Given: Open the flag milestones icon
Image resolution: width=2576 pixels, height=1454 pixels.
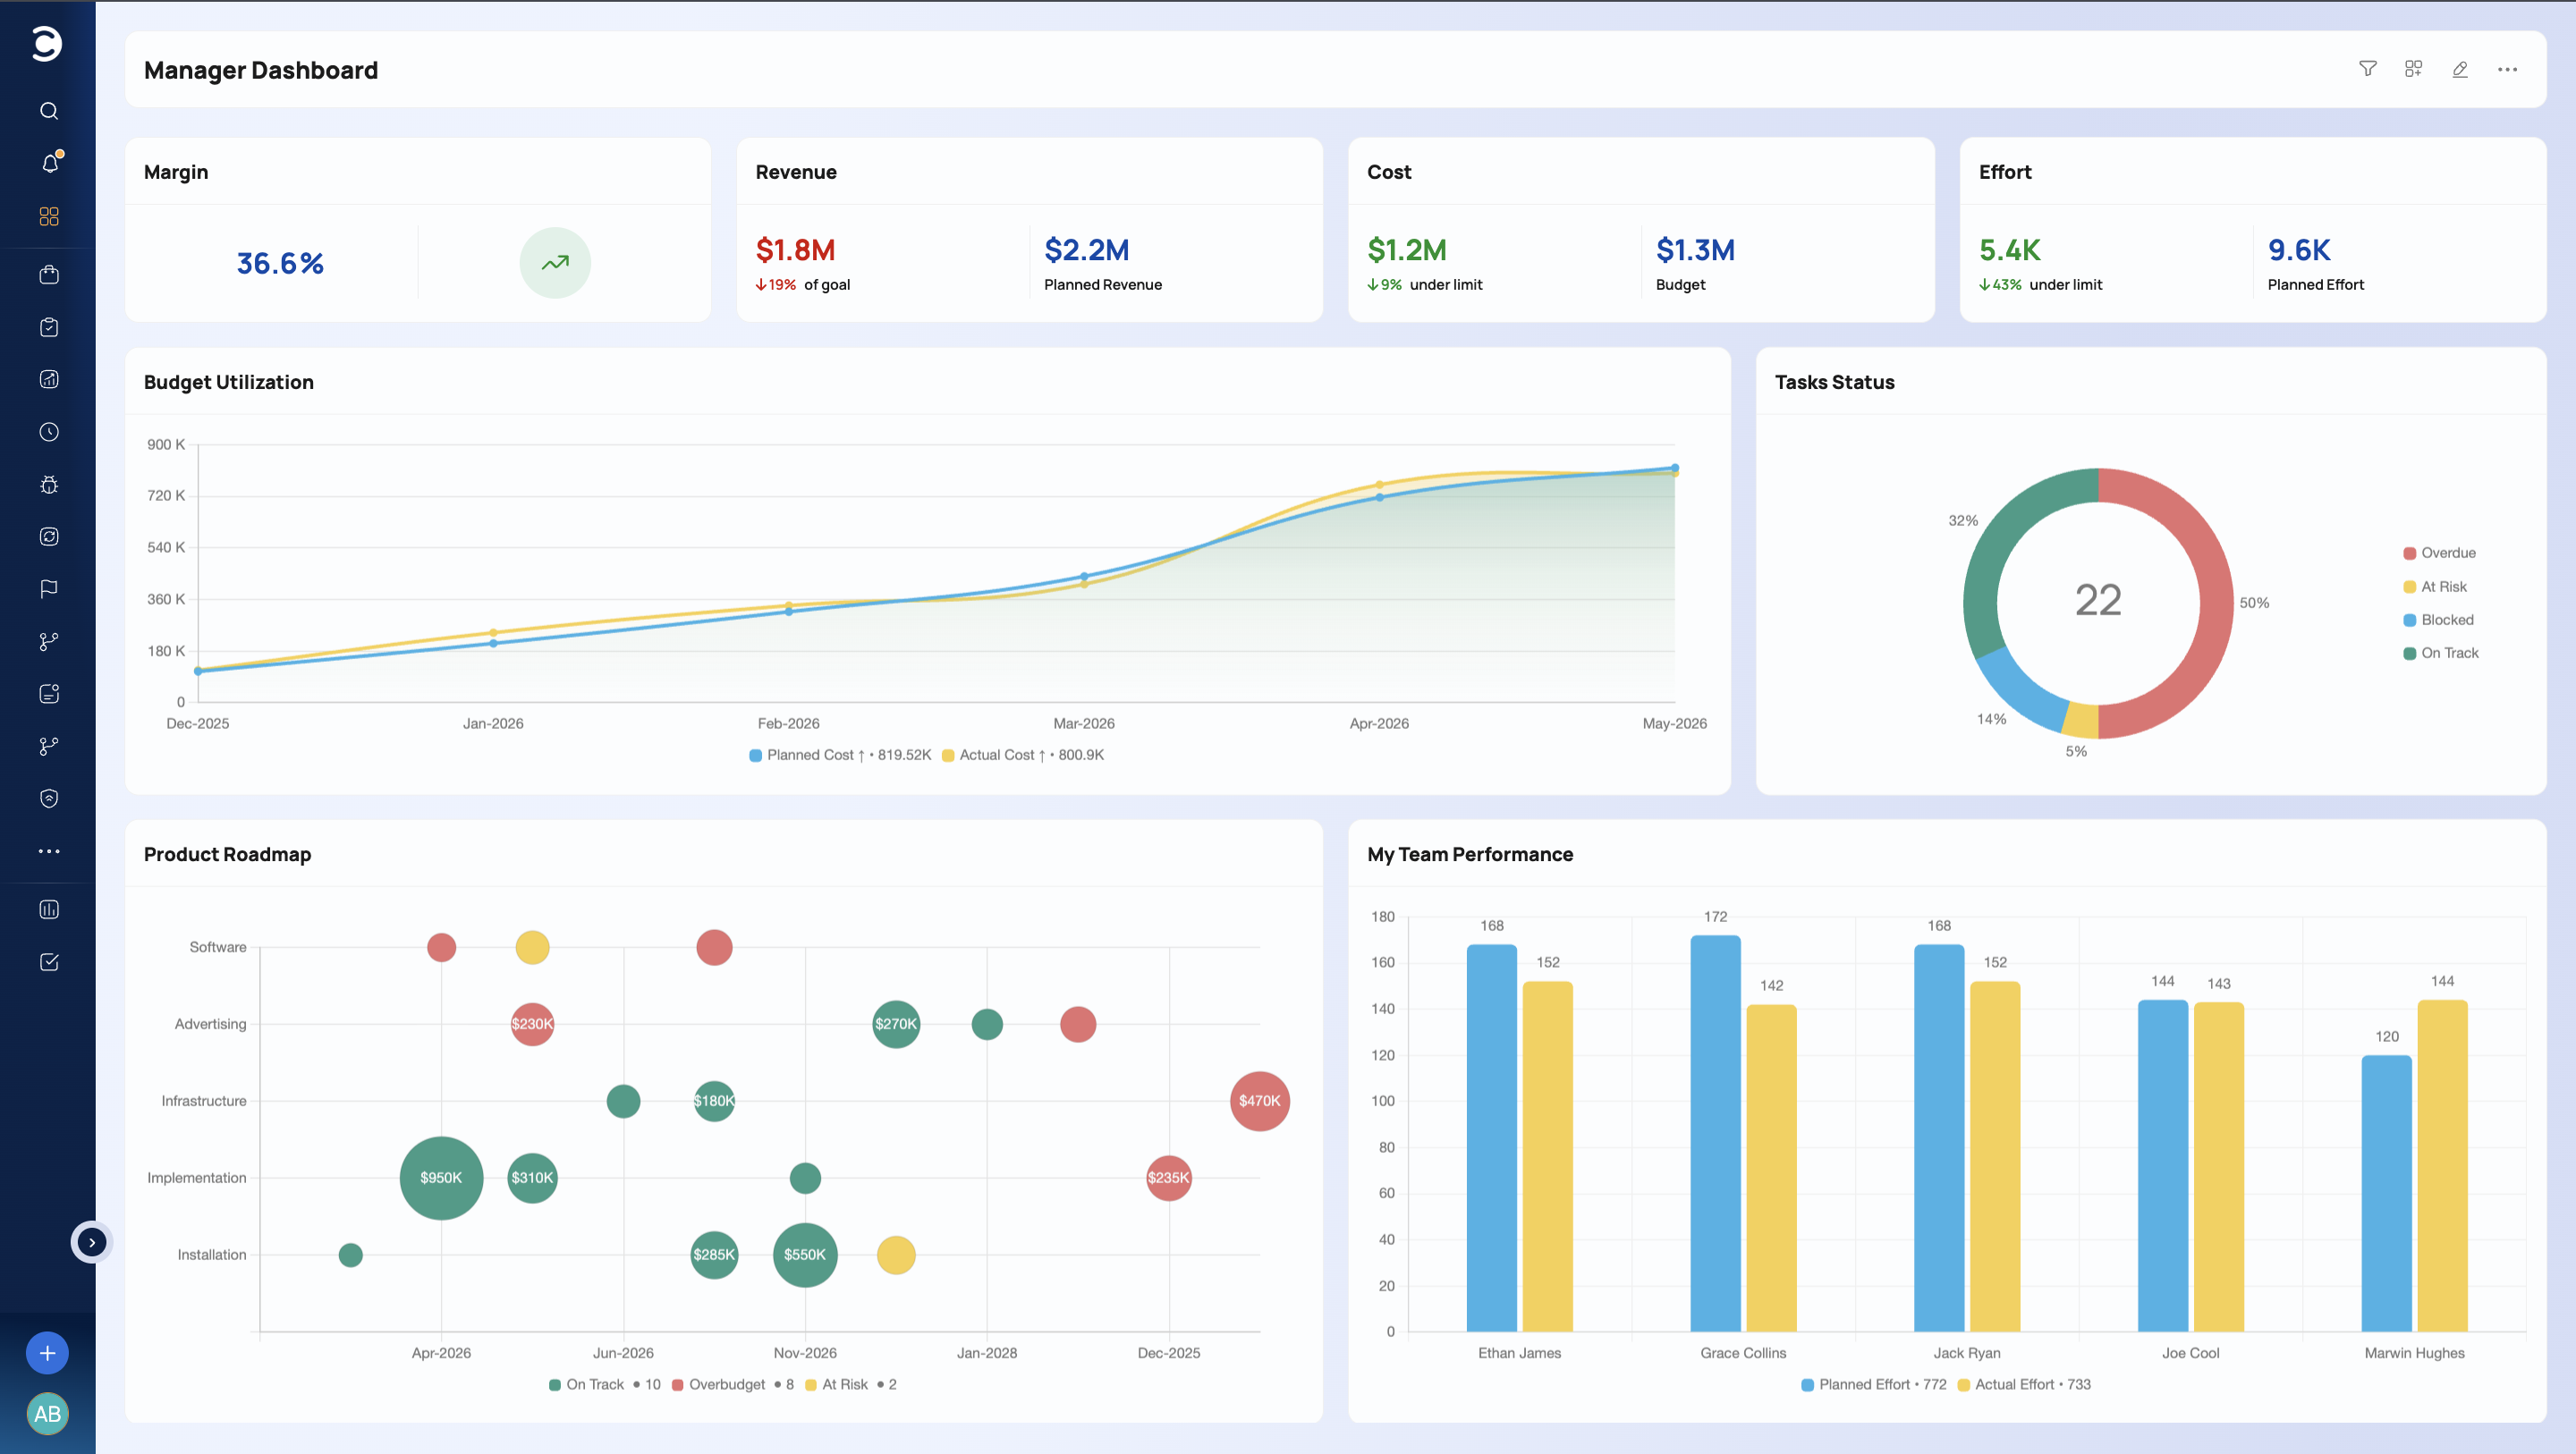Looking at the screenshot, I should 49,589.
